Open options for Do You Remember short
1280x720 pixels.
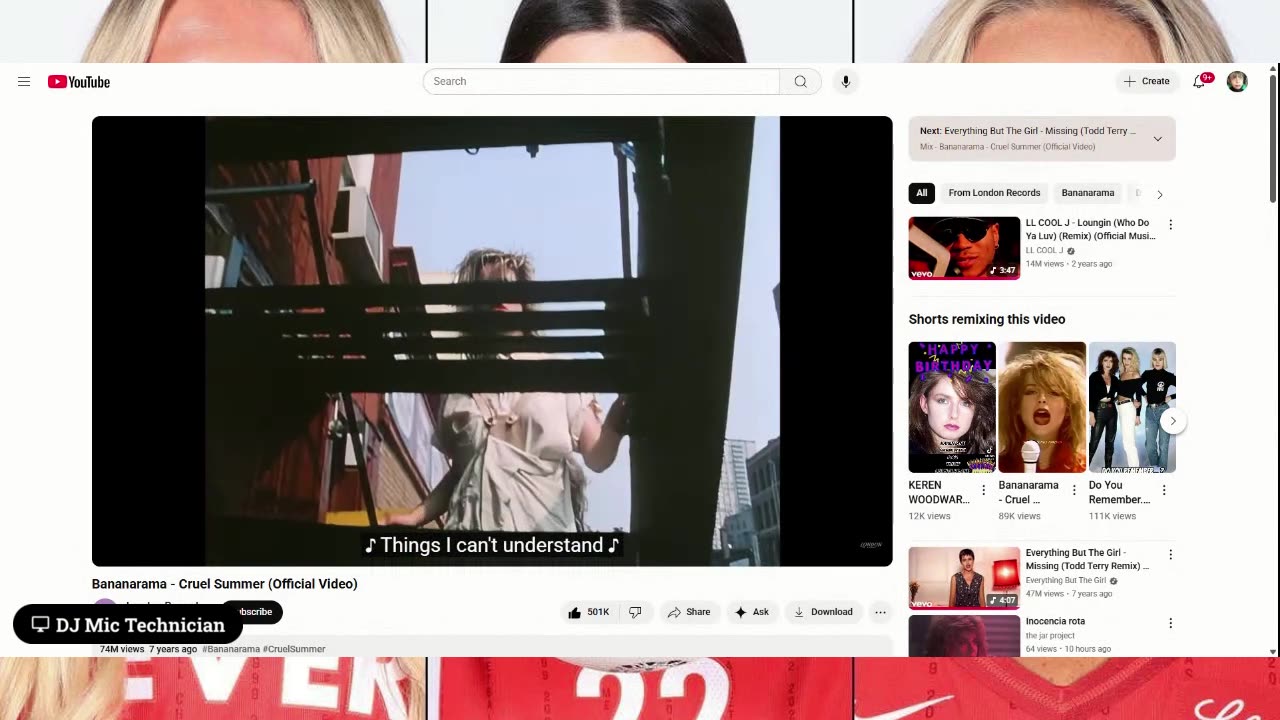coord(1164,490)
